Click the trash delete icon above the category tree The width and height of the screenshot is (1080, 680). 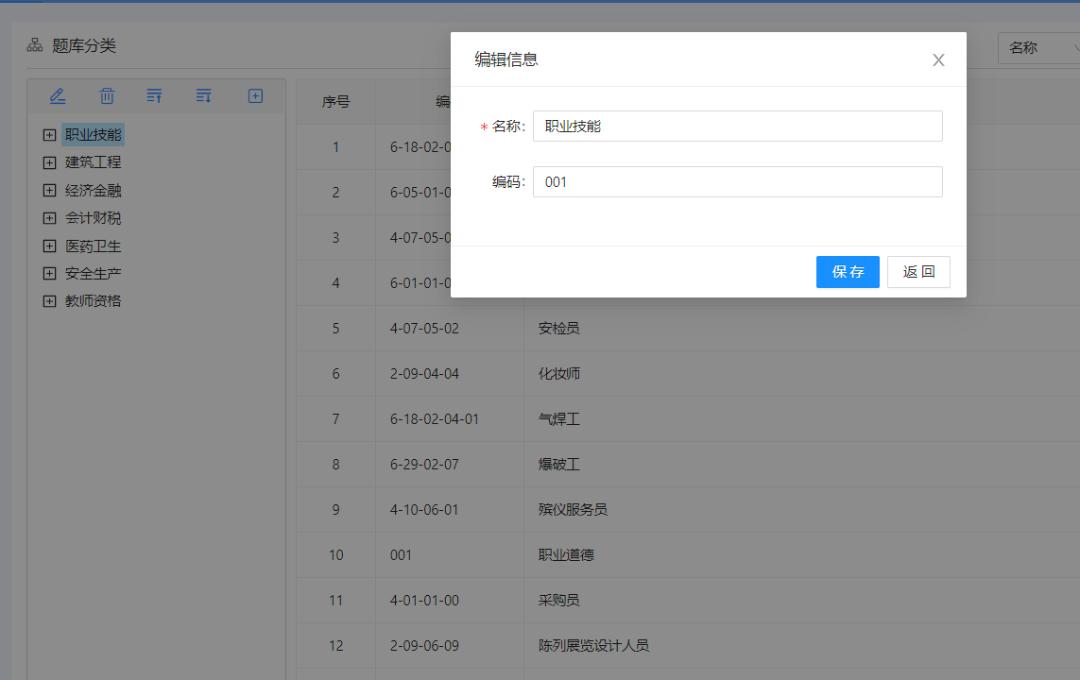tap(107, 96)
